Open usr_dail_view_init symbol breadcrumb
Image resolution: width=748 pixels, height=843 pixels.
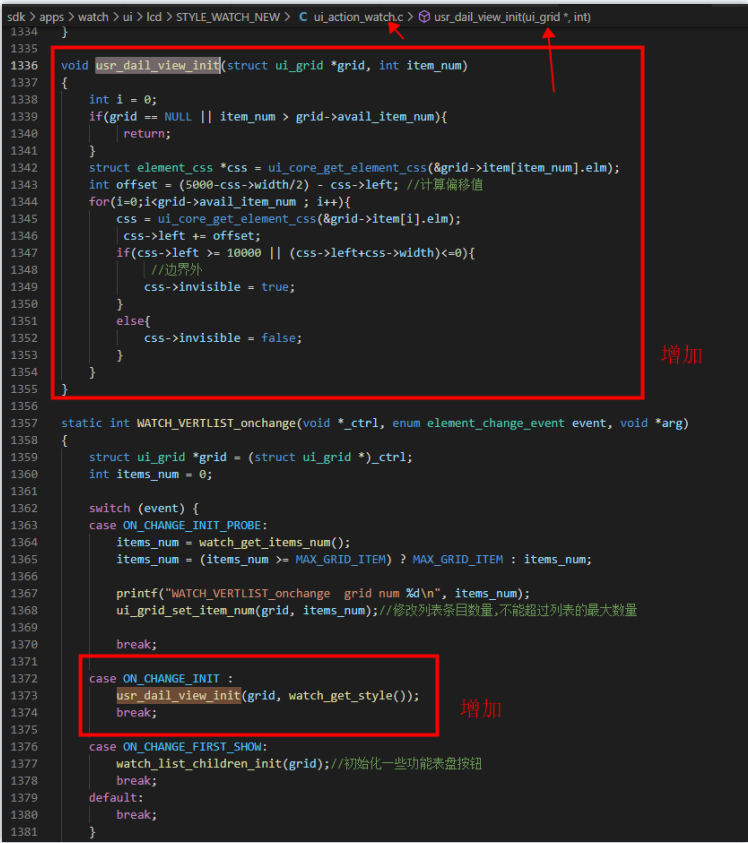click(512, 17)
